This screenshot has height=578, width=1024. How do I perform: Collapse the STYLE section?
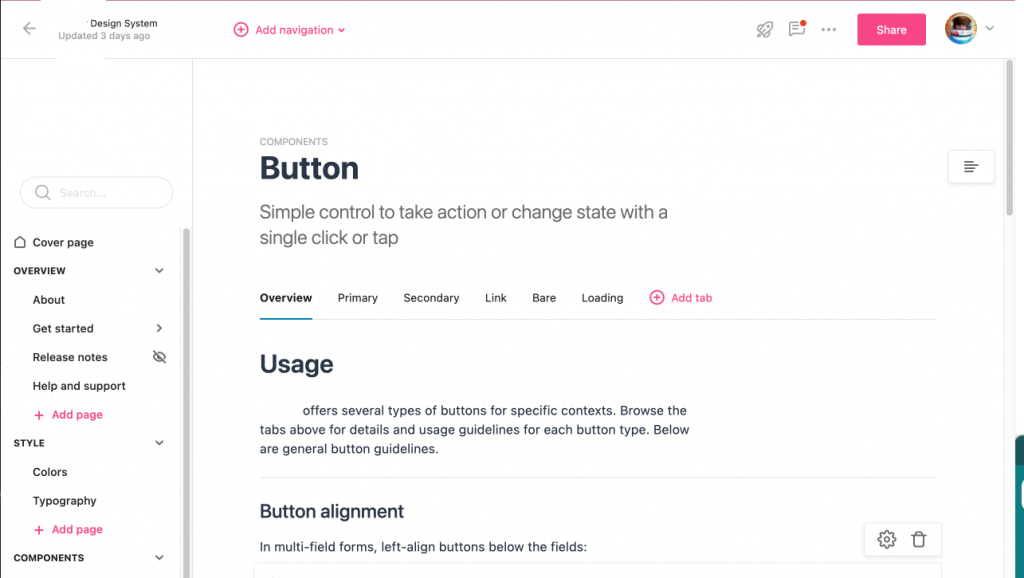(x=159, y=443)
